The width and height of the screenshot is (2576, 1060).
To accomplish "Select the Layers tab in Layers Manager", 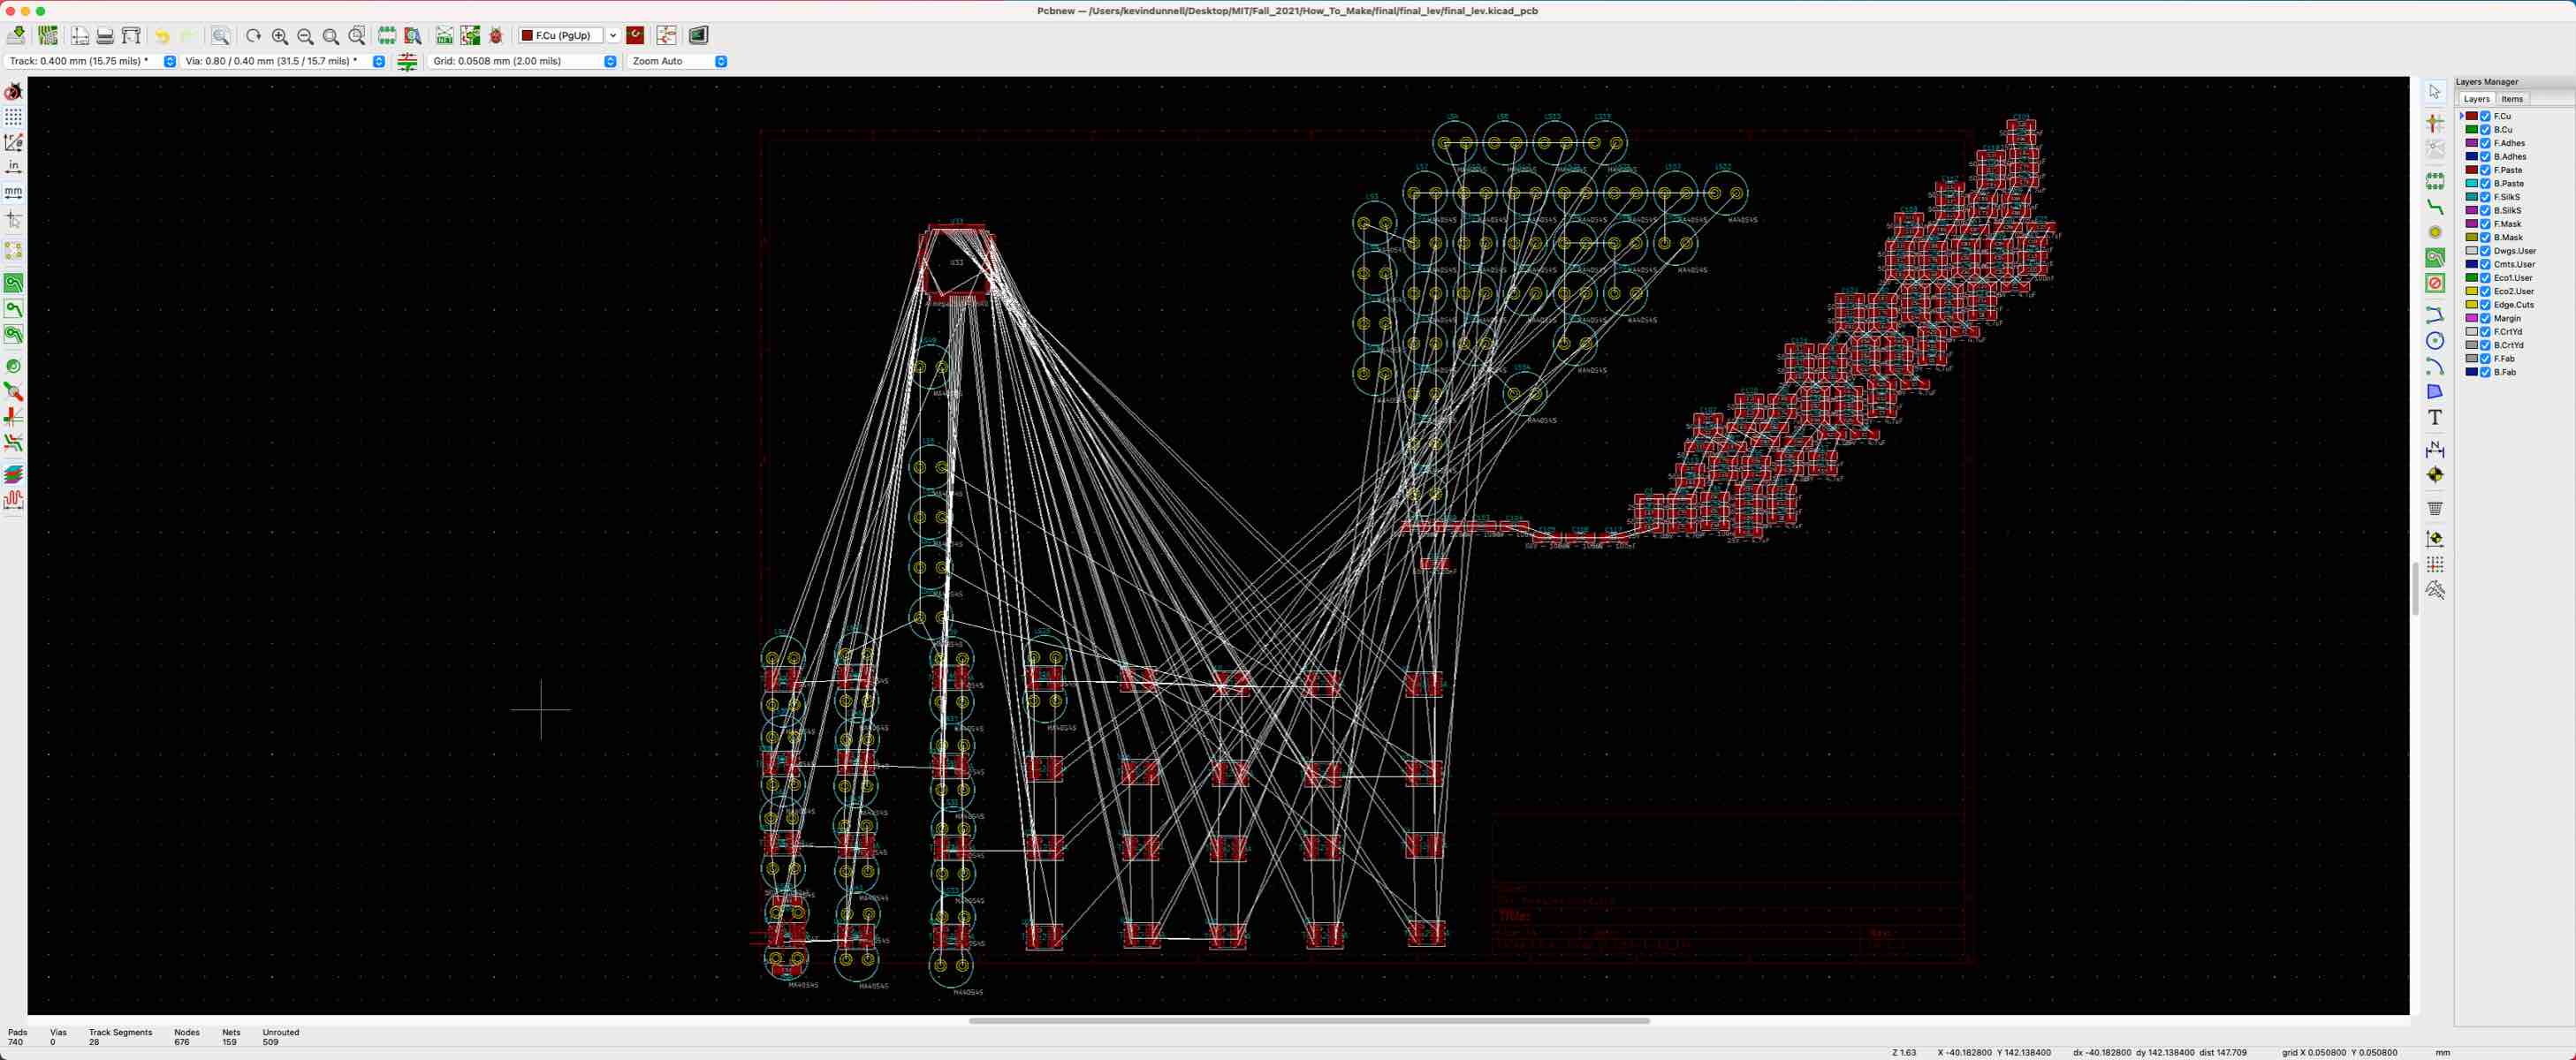I will (x=2477, y=100).
